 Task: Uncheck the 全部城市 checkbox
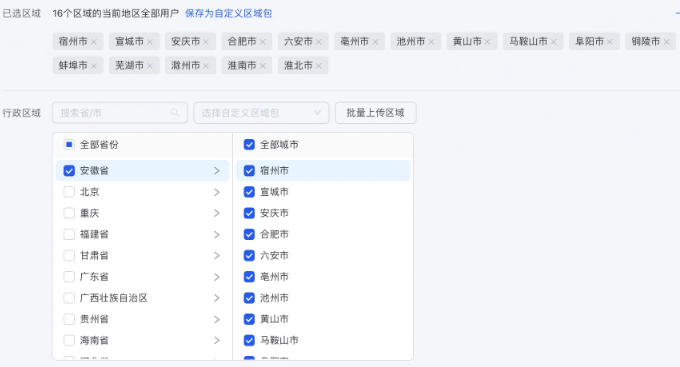249,144
